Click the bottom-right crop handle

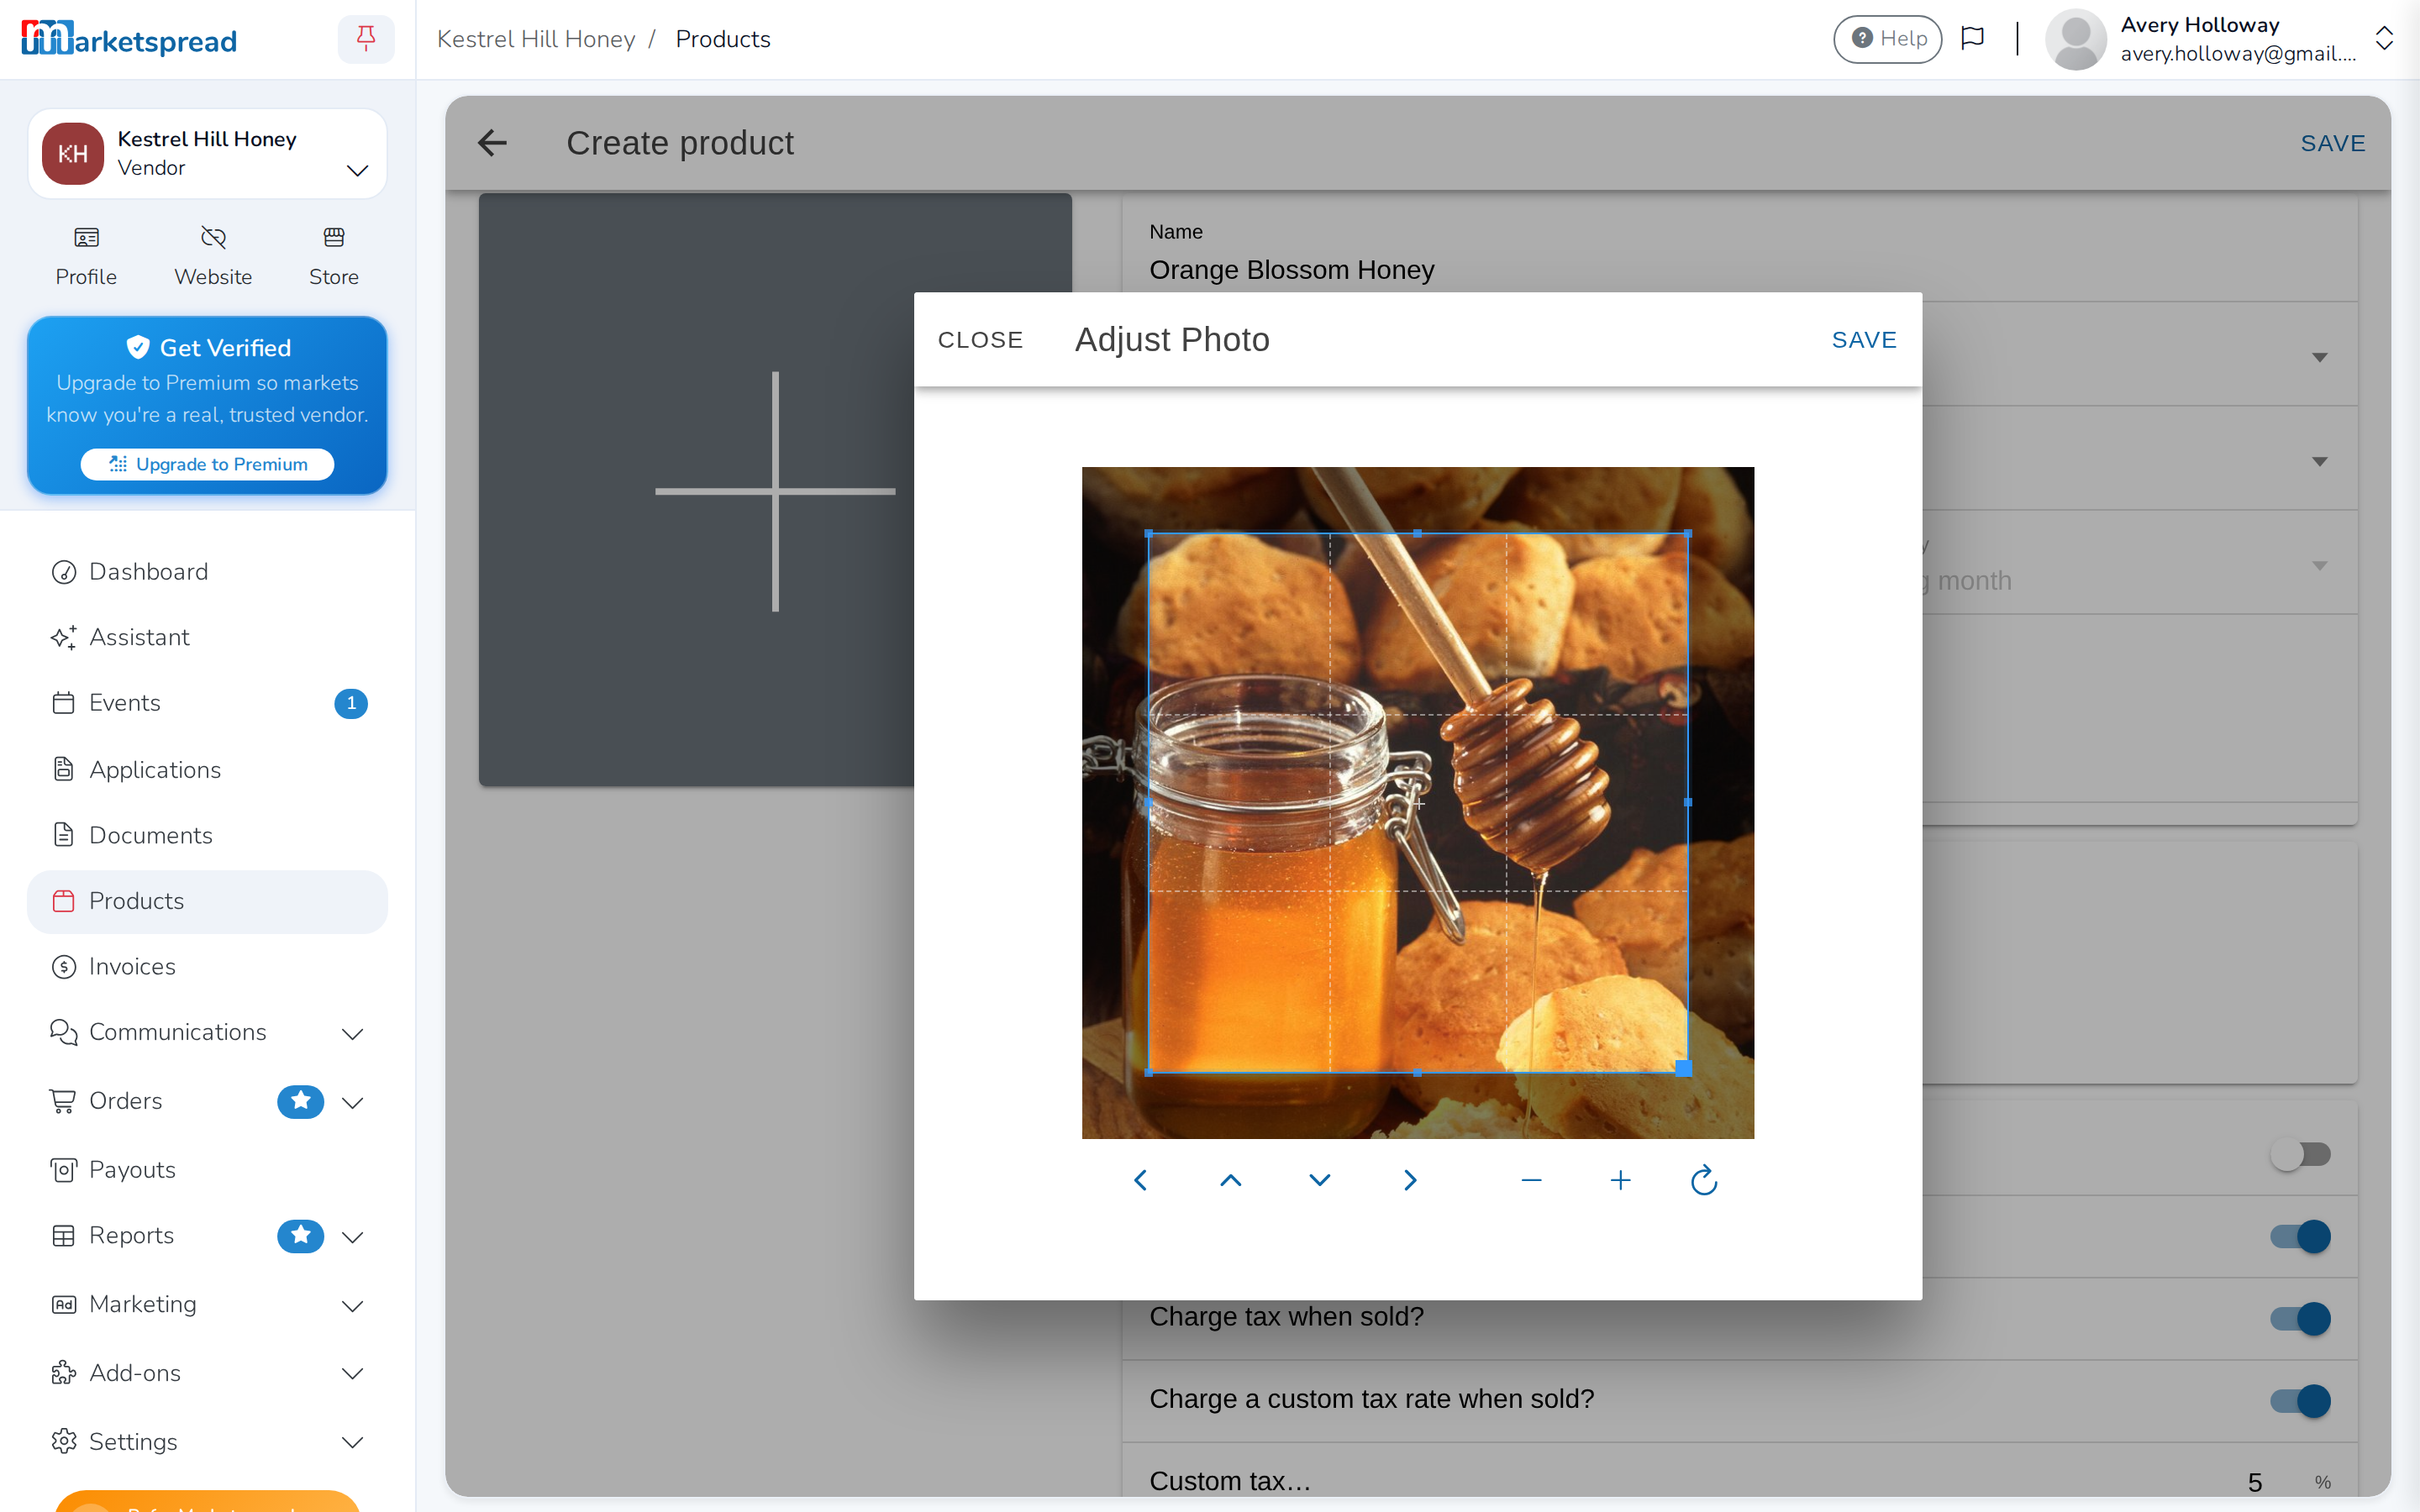coord(1684,1068)
